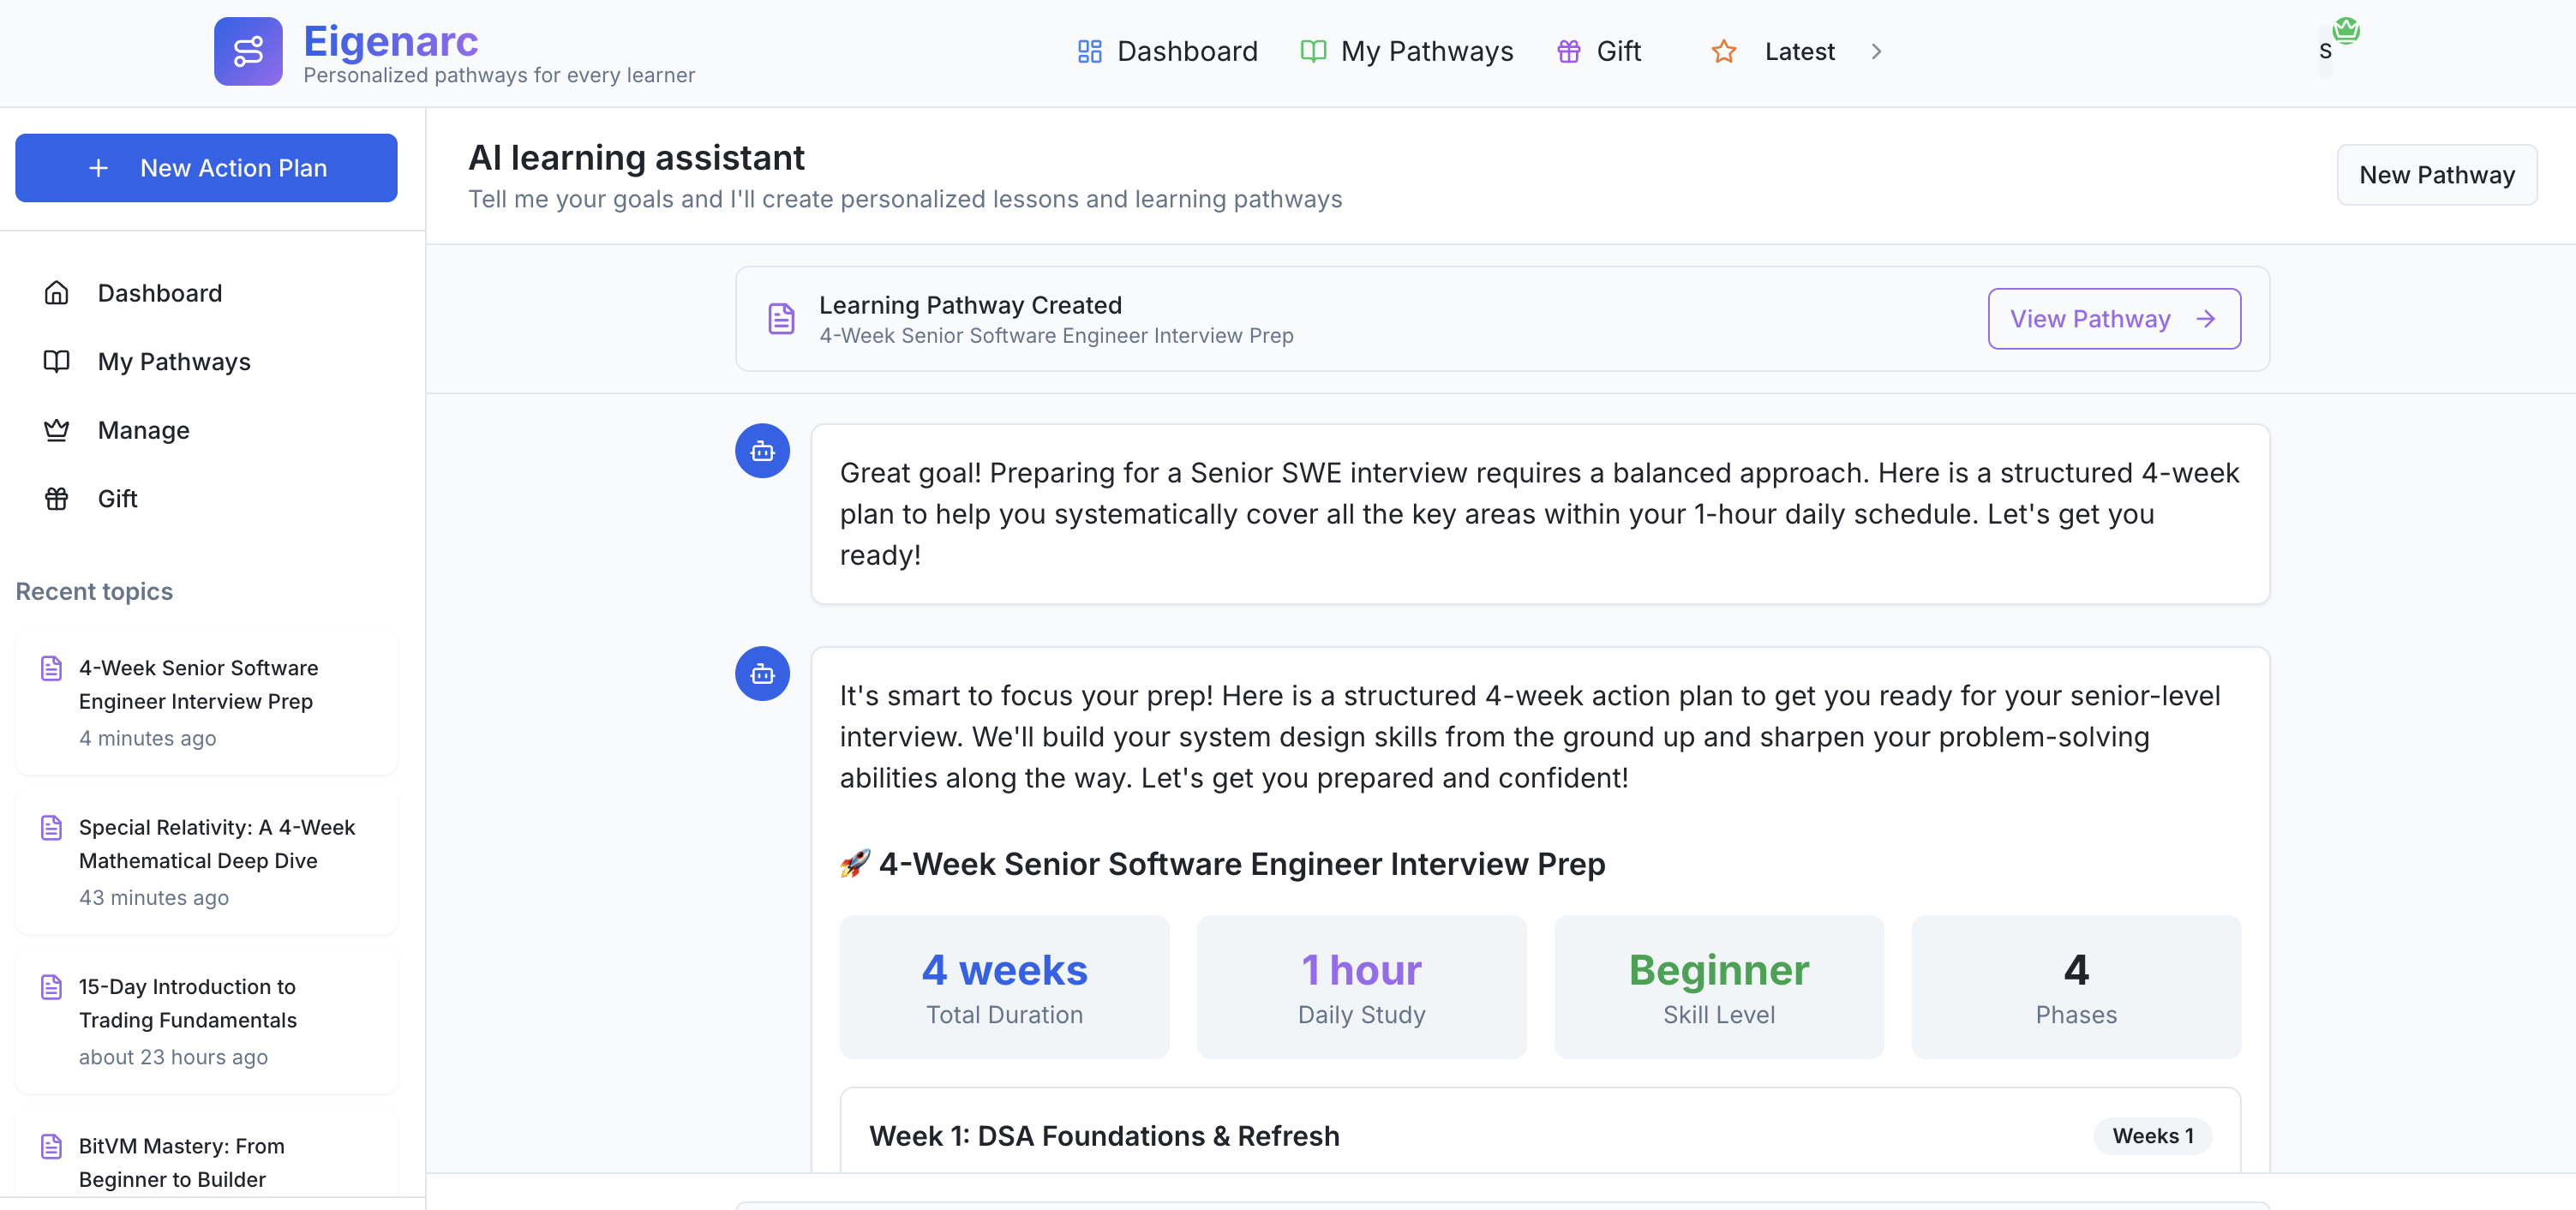Click the sidebar Dashboard home icon
The width and height of the screenshot is (2576, 1210).
[57, 293]
